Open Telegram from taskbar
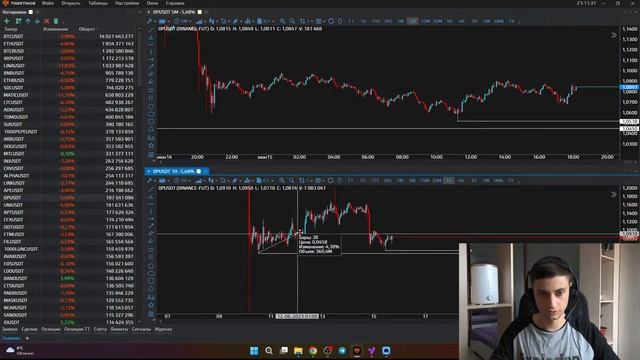Screen dimensions: 640x360 pos(342,351)
